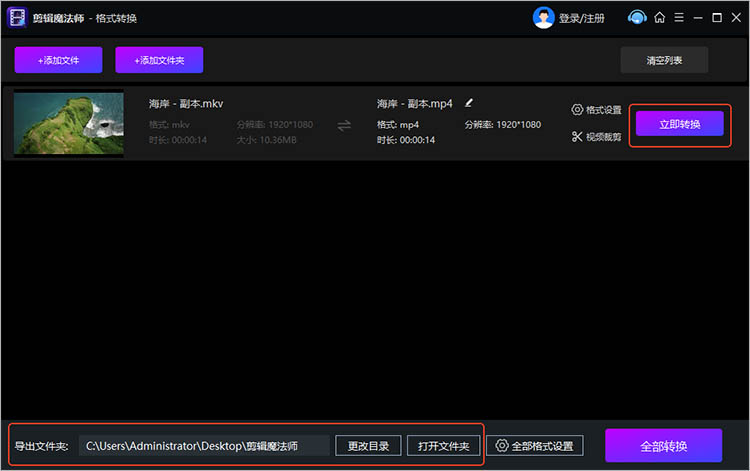The height and width of the screenshot is (471, 750).
Task: Maximize the window
Action: click(x=717, y=18)
